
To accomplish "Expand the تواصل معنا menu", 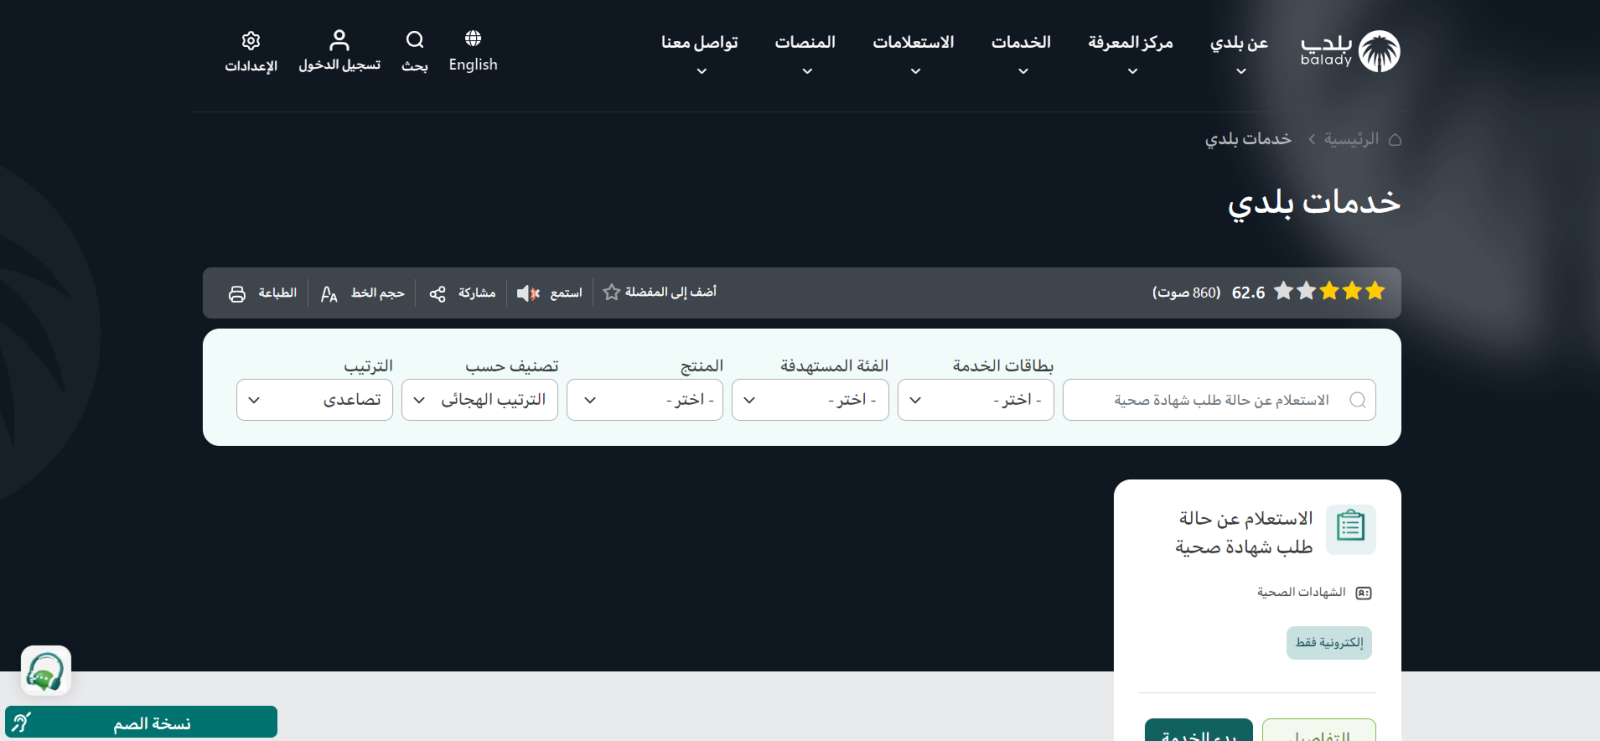I will pos(699,43).
